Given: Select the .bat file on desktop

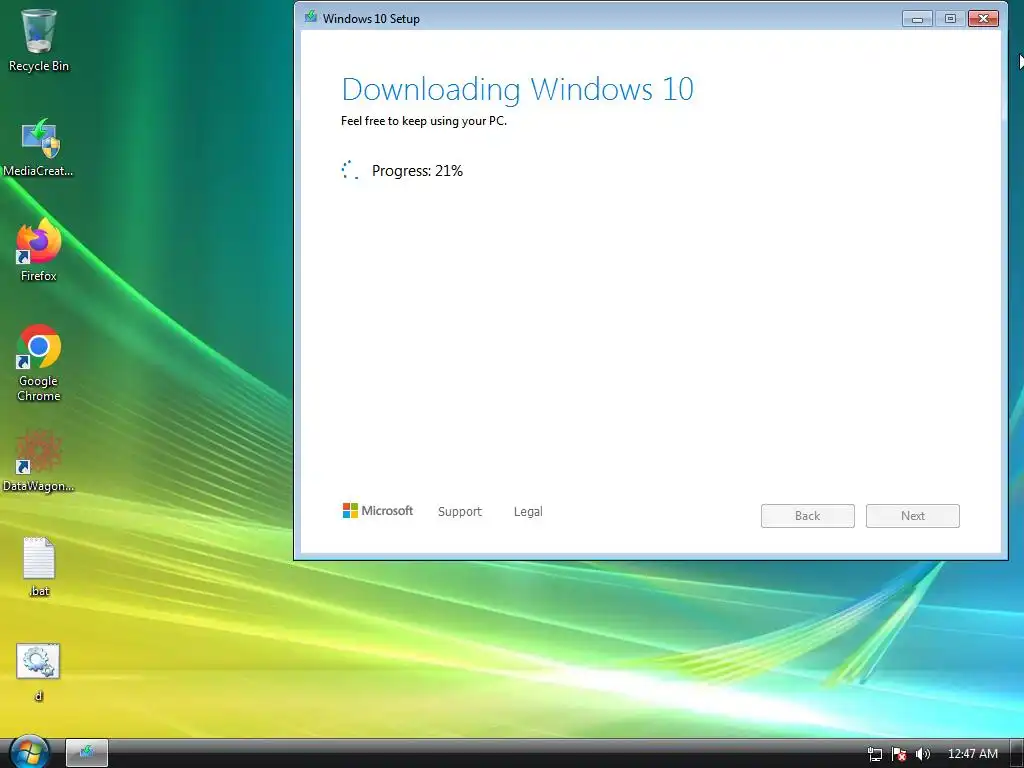Looking at the screenshot, I should coord(39,567).
